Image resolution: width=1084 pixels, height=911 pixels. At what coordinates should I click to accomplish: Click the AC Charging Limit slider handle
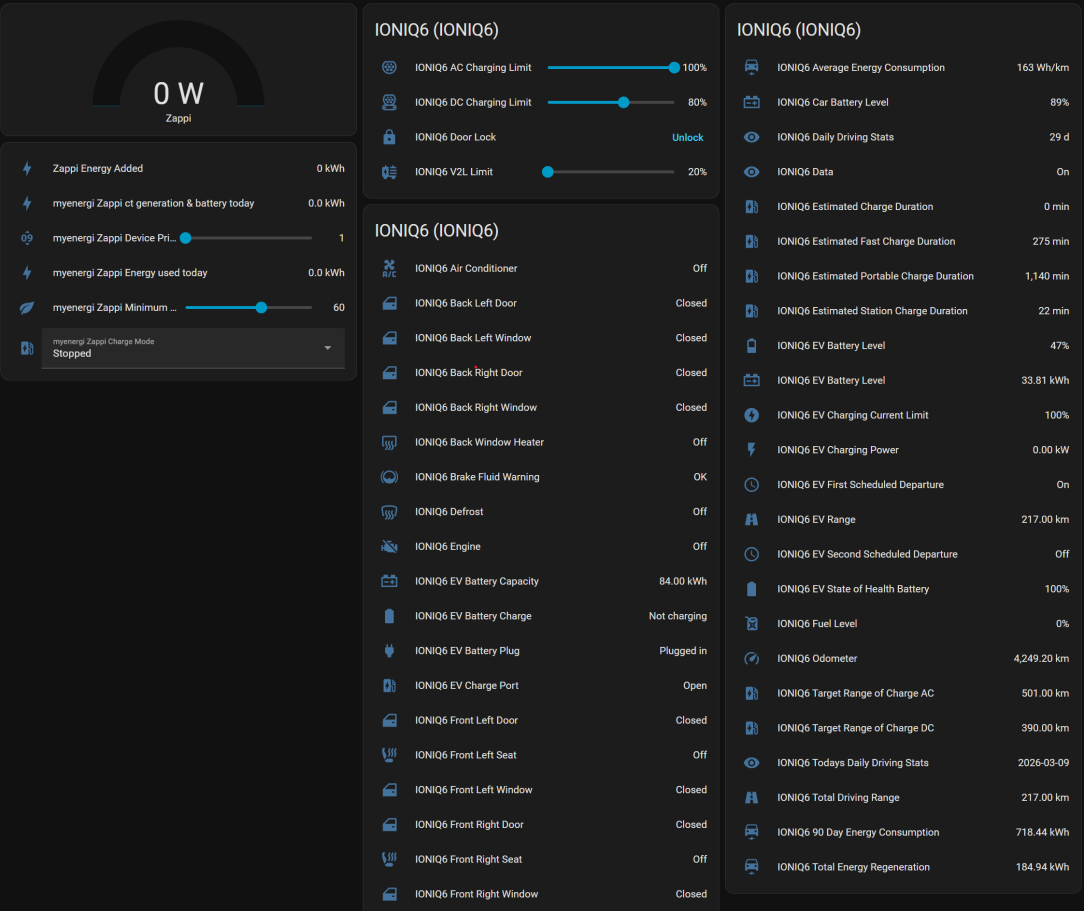pos(674,67)
